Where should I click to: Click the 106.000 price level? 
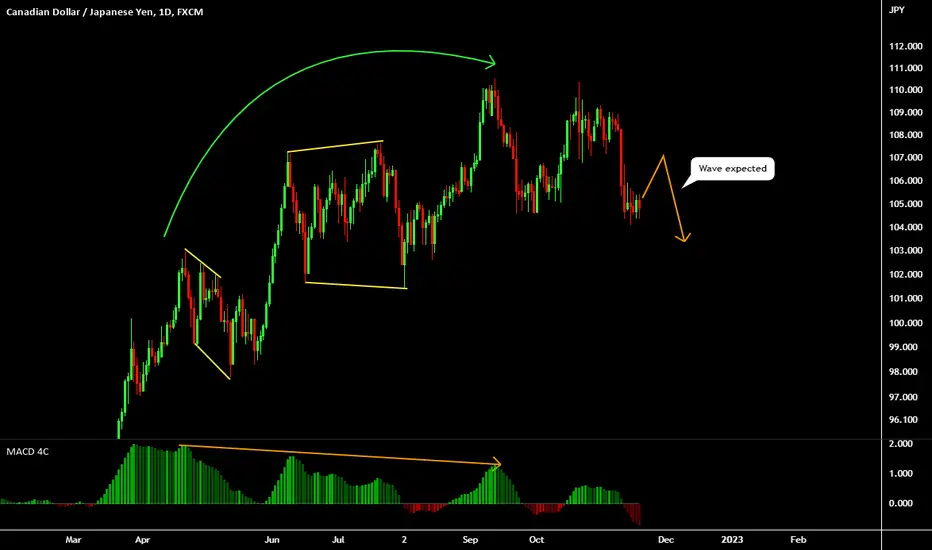point(905,181)
